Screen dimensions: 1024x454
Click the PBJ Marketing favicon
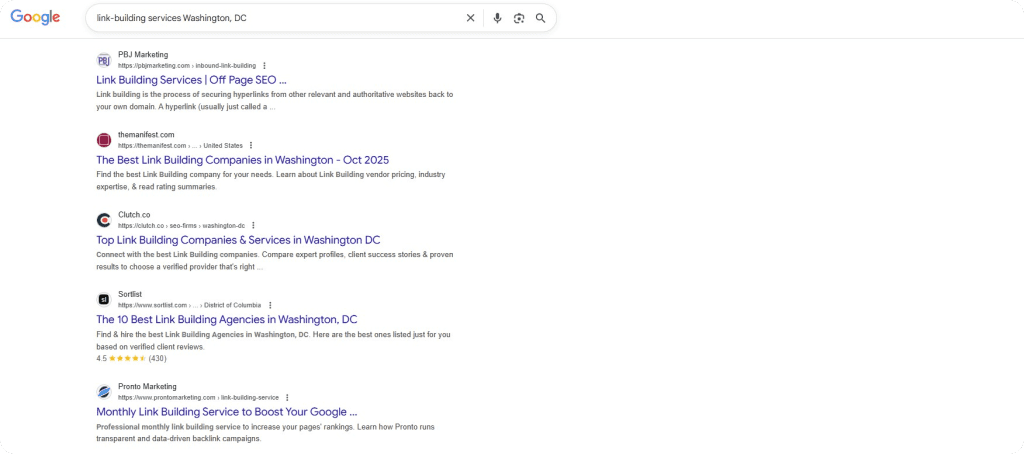click(x=104, y=60)
